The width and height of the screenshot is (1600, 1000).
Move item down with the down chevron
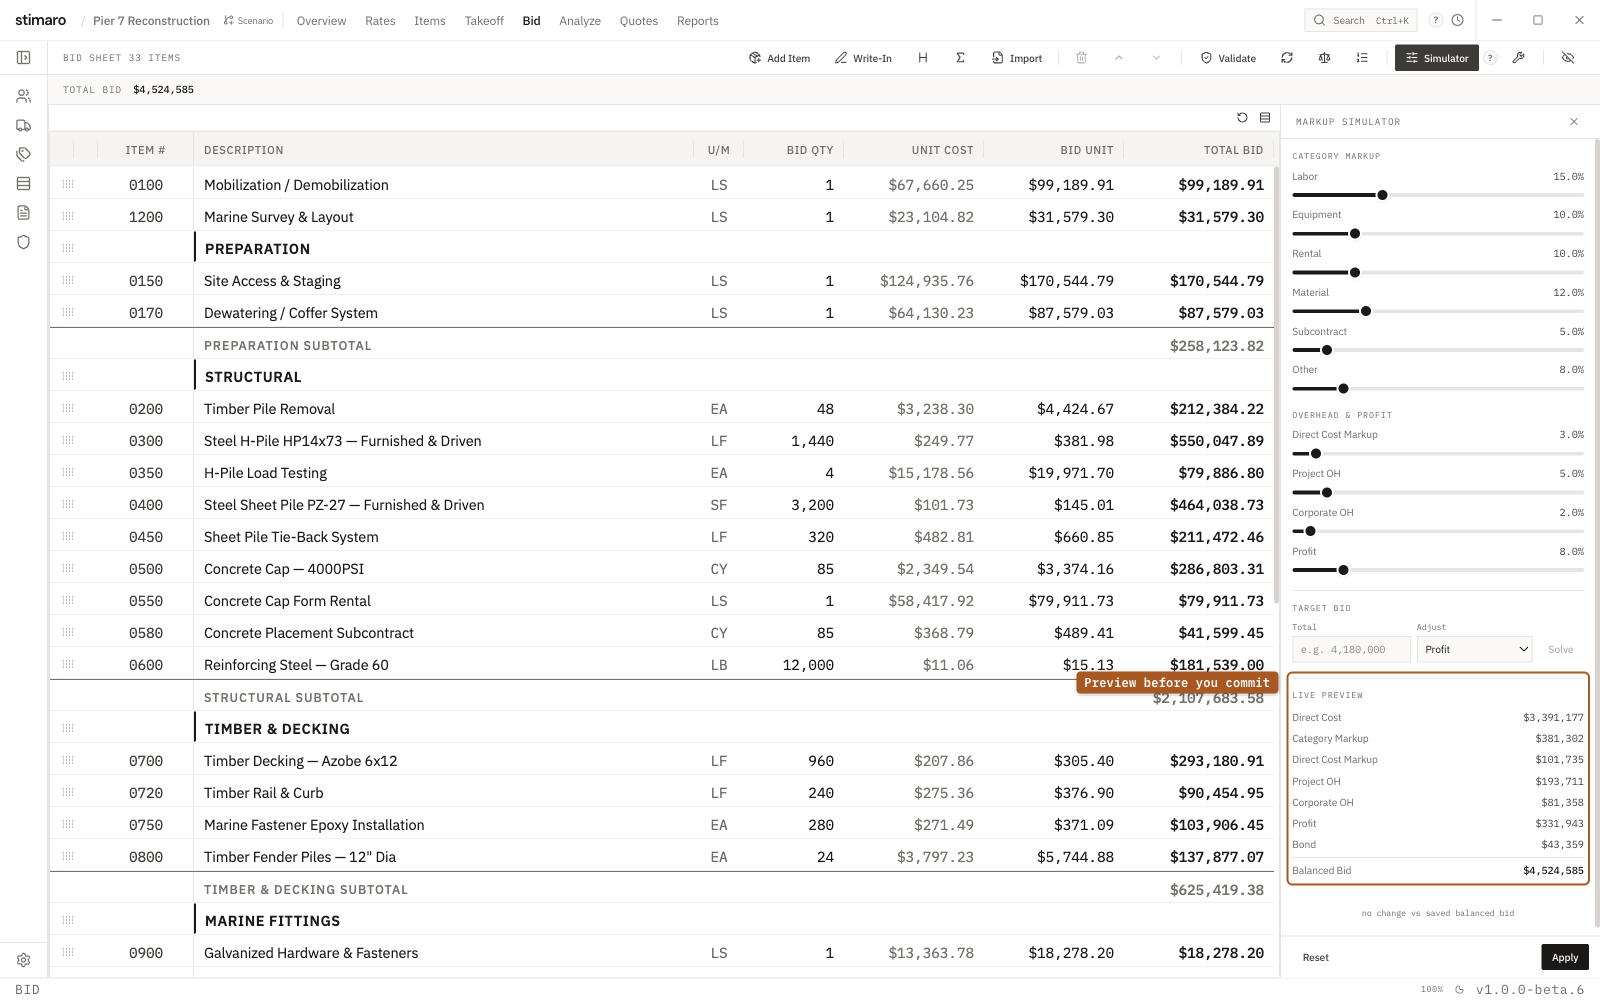(1156, 58)
